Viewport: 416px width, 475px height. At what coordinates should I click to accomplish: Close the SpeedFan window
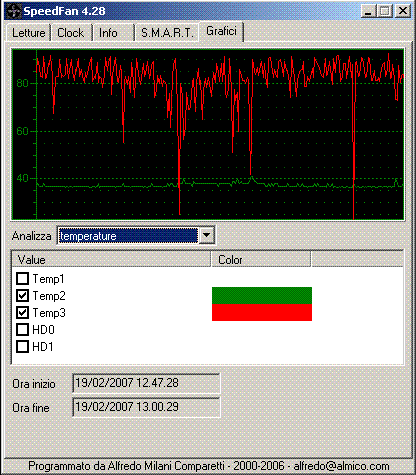coord(403,11)
